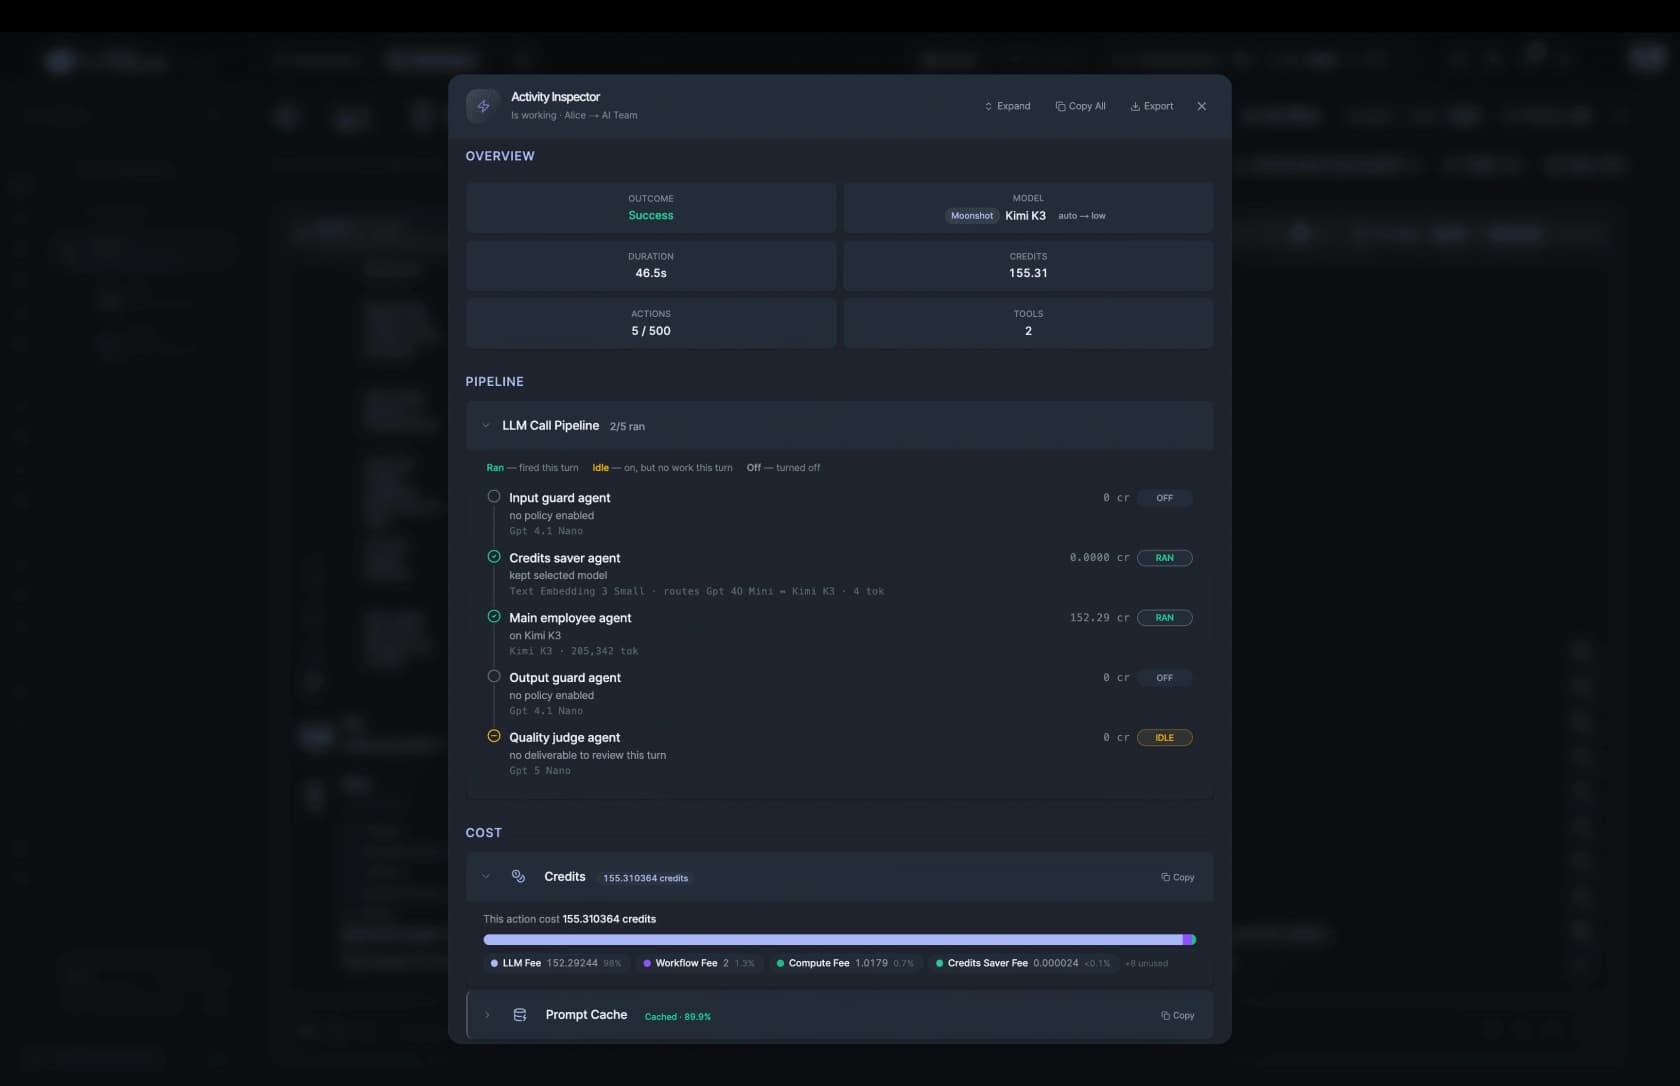Click the Credits 155.31 overview value
Viewport: 1680px width, 1086px height.
[1028, 273]
